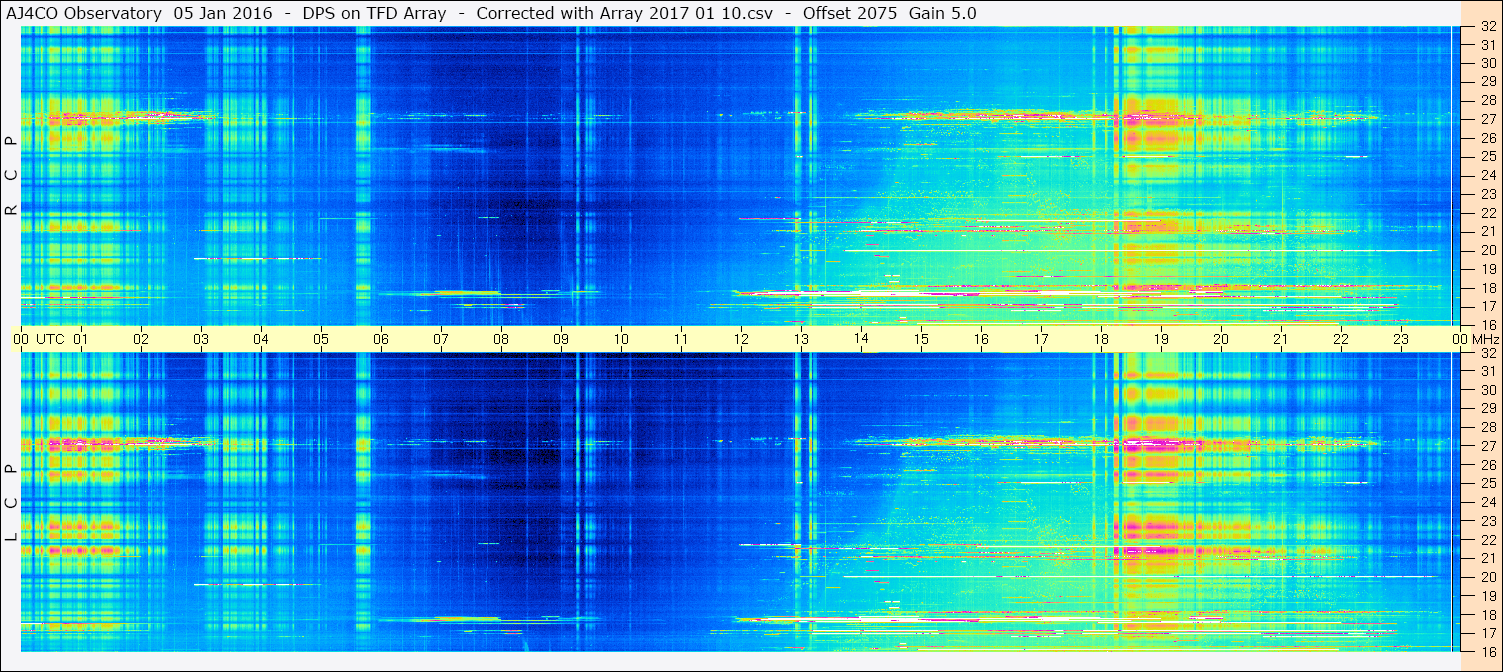The image size is (1503, 672).
Task: Click the 32 MHz label in LCP panel
Action: [x=1487, y=353]
